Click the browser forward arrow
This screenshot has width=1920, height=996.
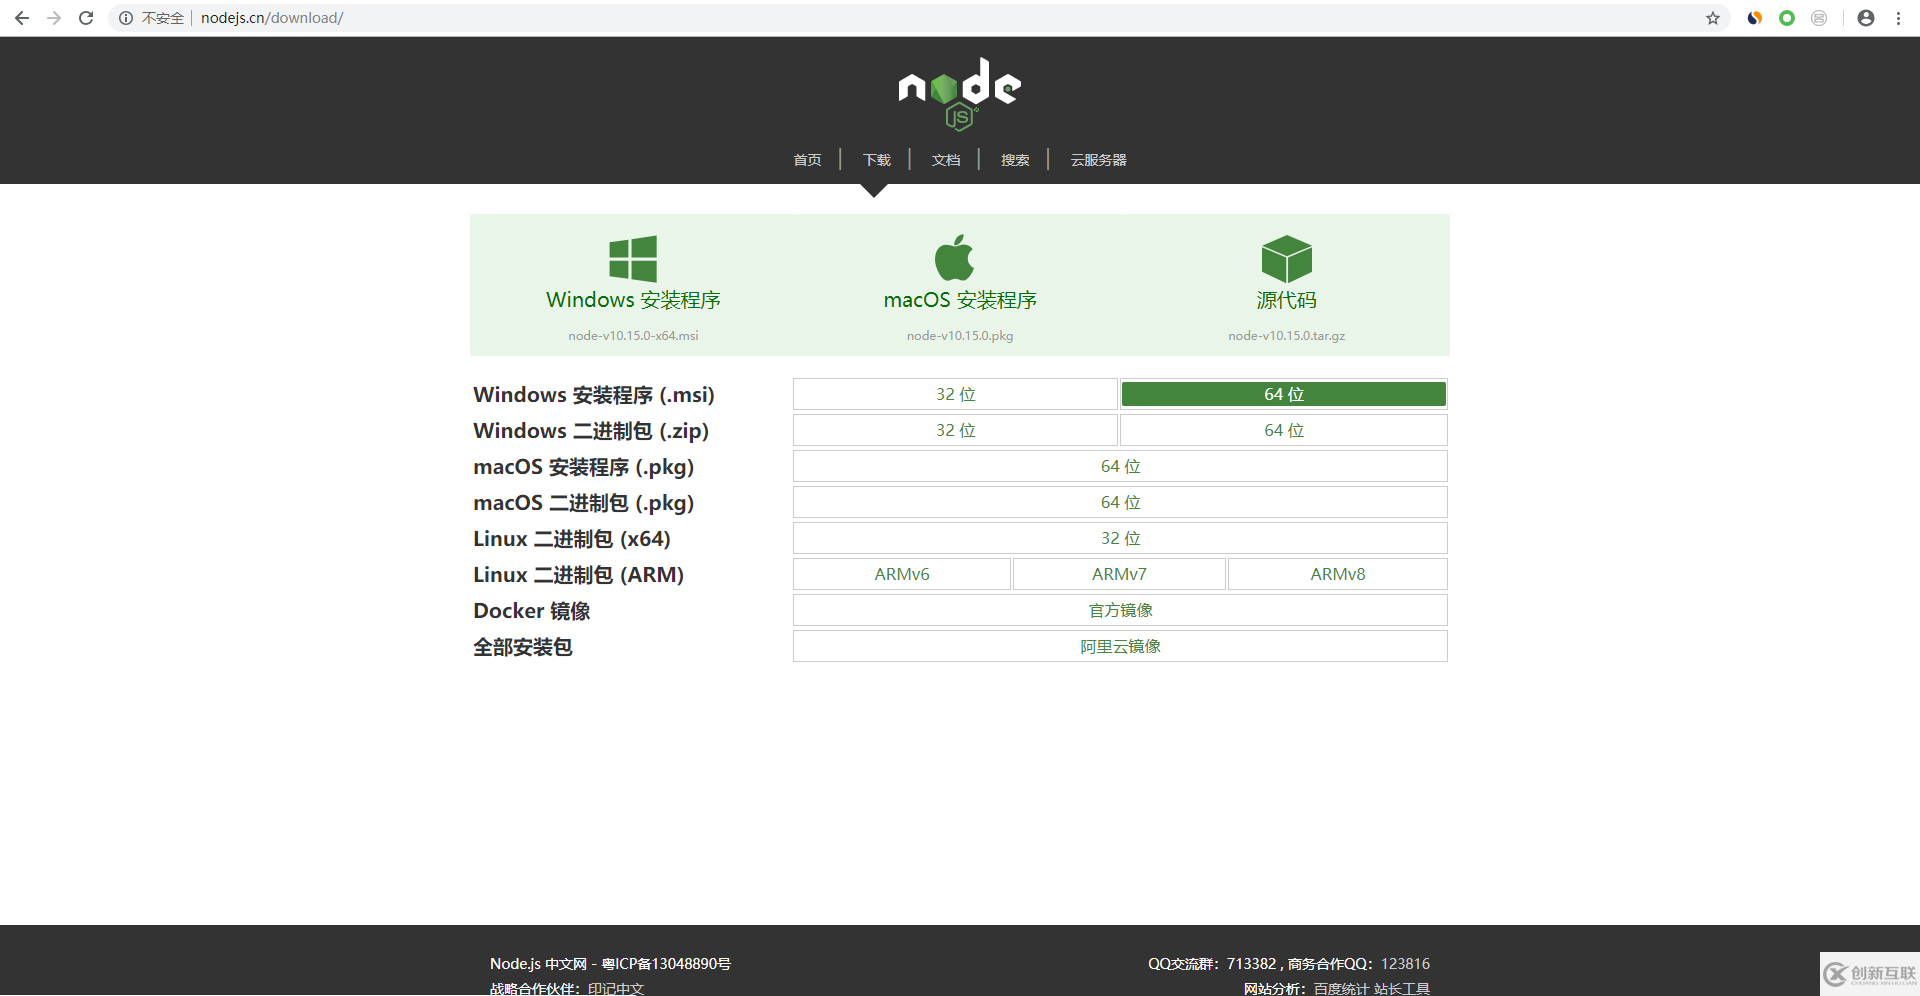[x=54, y=18]
